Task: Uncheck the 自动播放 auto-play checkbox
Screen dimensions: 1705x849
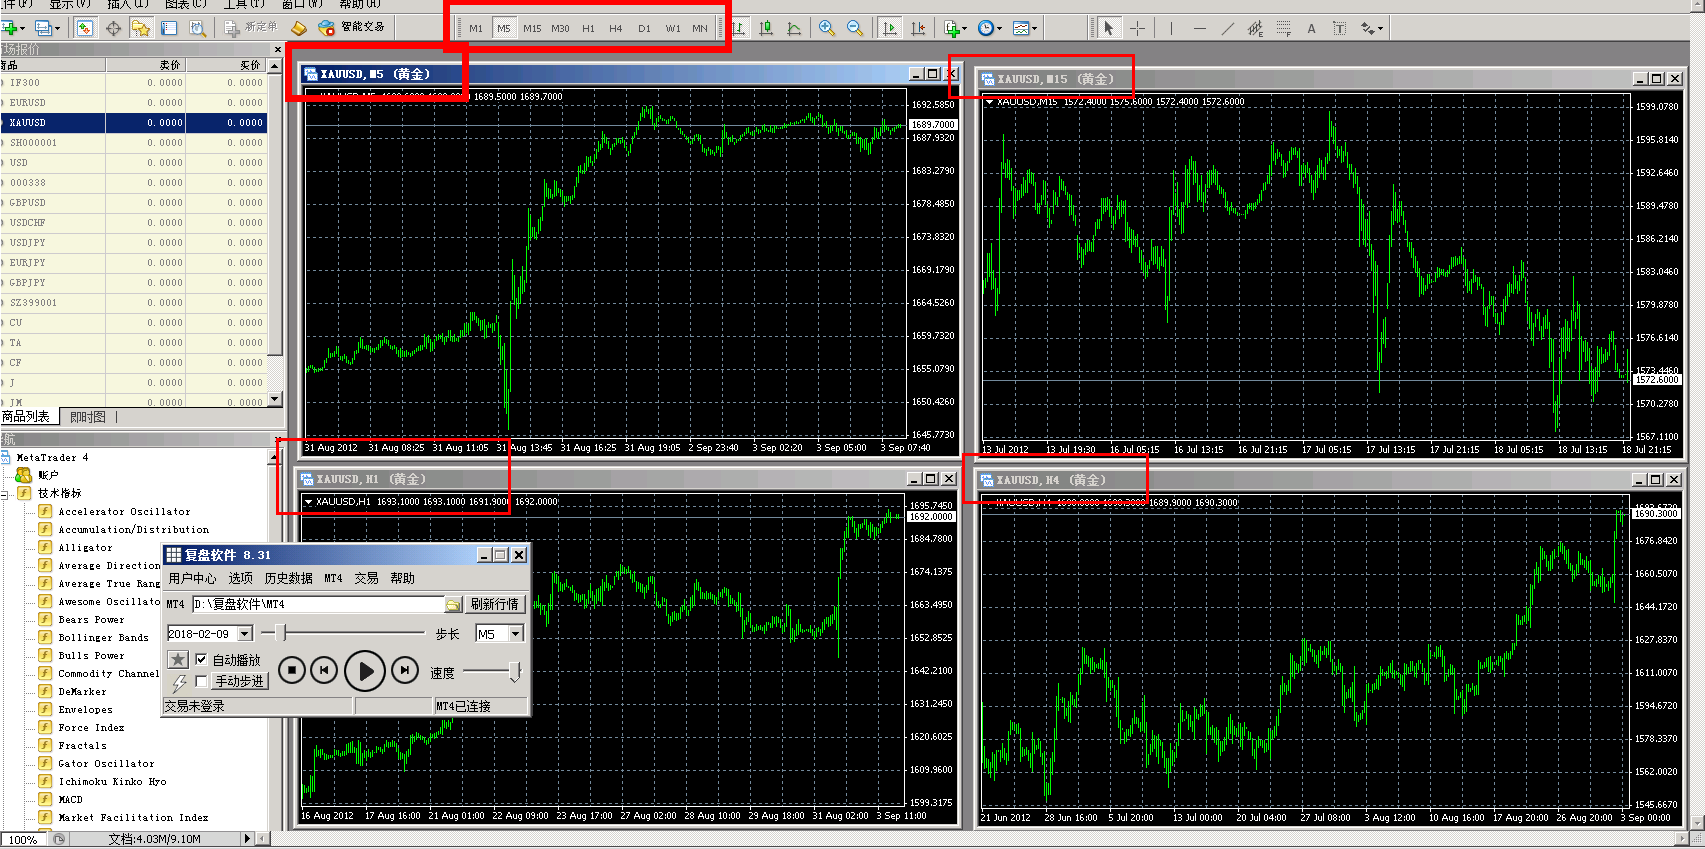Action: [202, 659]
